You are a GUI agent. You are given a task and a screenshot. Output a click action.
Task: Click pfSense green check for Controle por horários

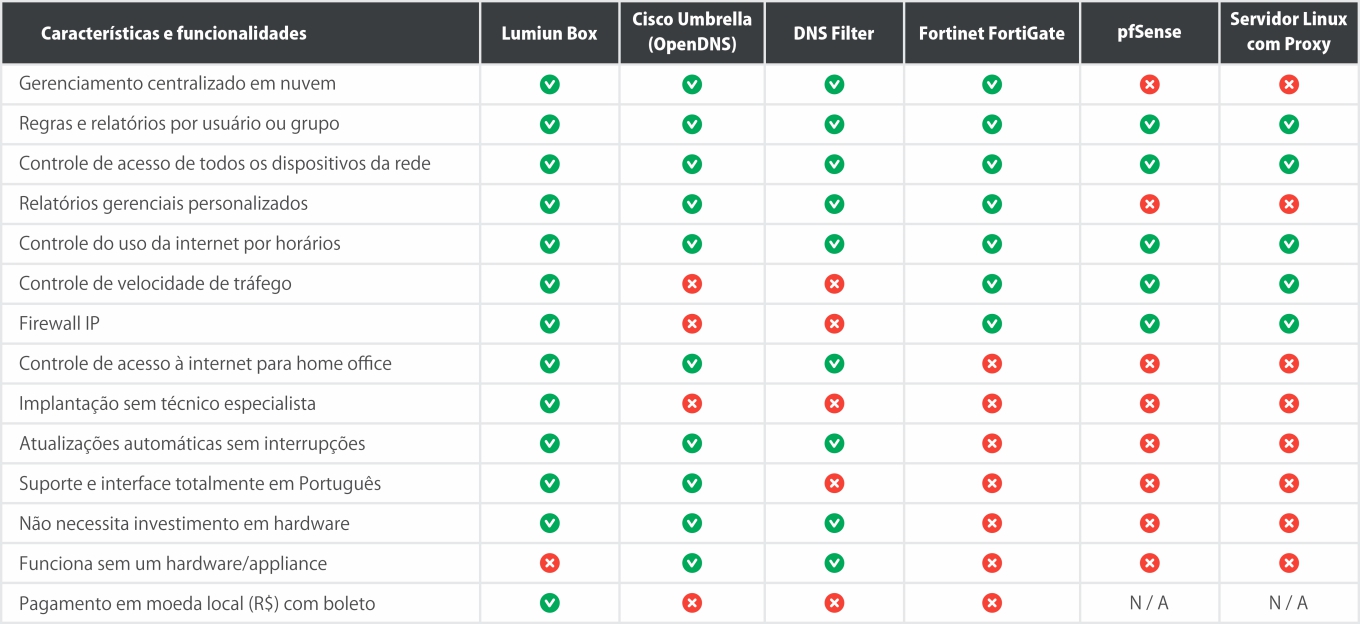point(1149,244)
